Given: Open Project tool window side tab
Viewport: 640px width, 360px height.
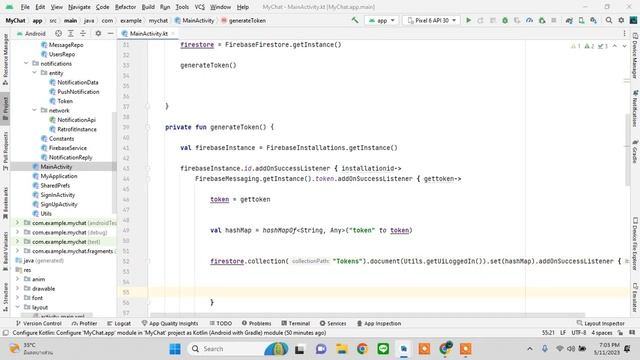Looking at the screenshot, I should 5,108.
